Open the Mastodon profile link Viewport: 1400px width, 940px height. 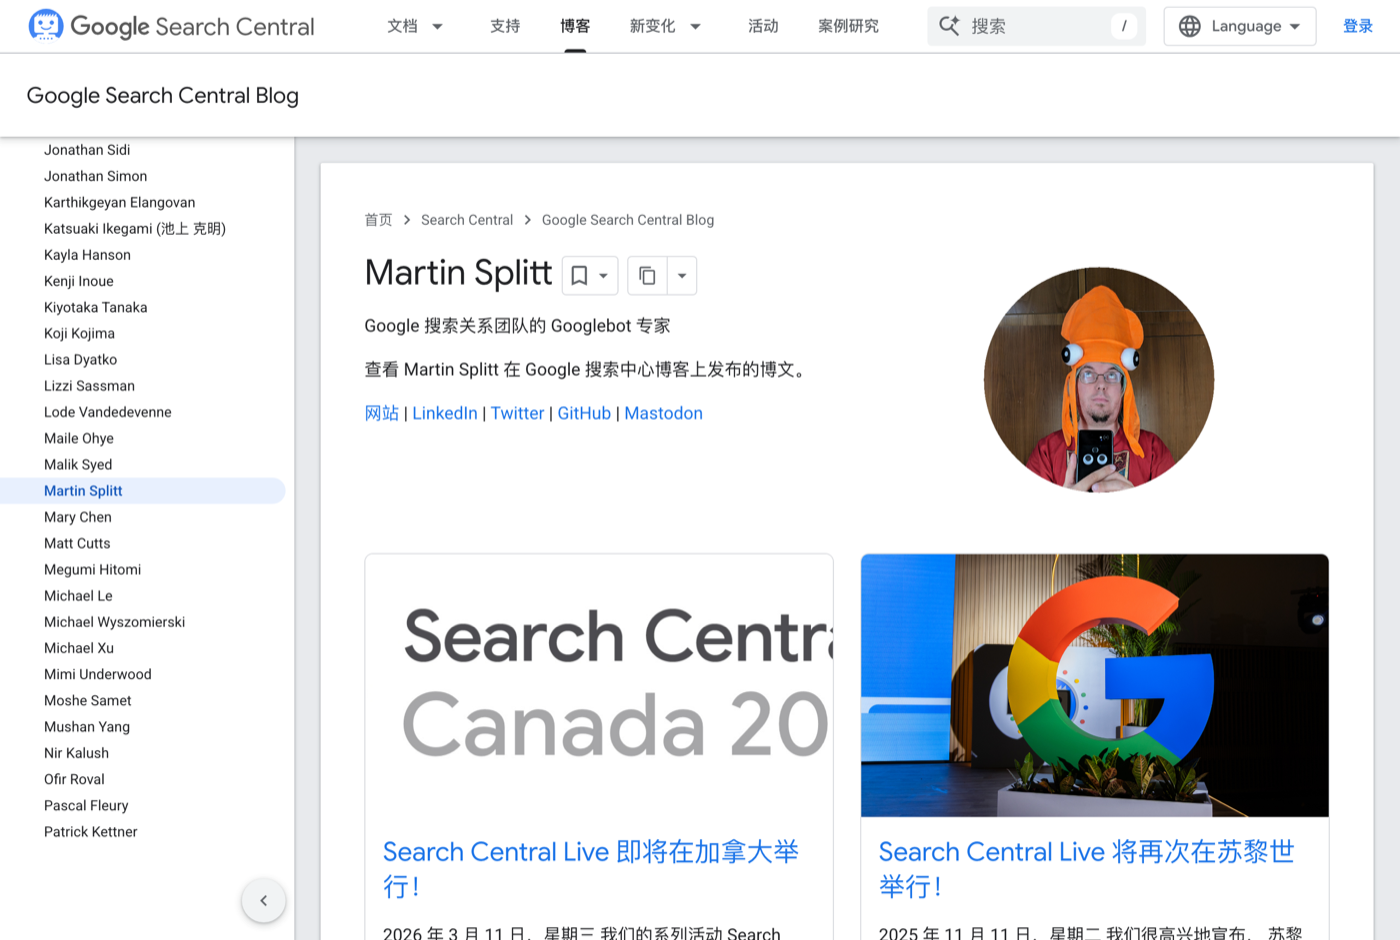point(663,413)
